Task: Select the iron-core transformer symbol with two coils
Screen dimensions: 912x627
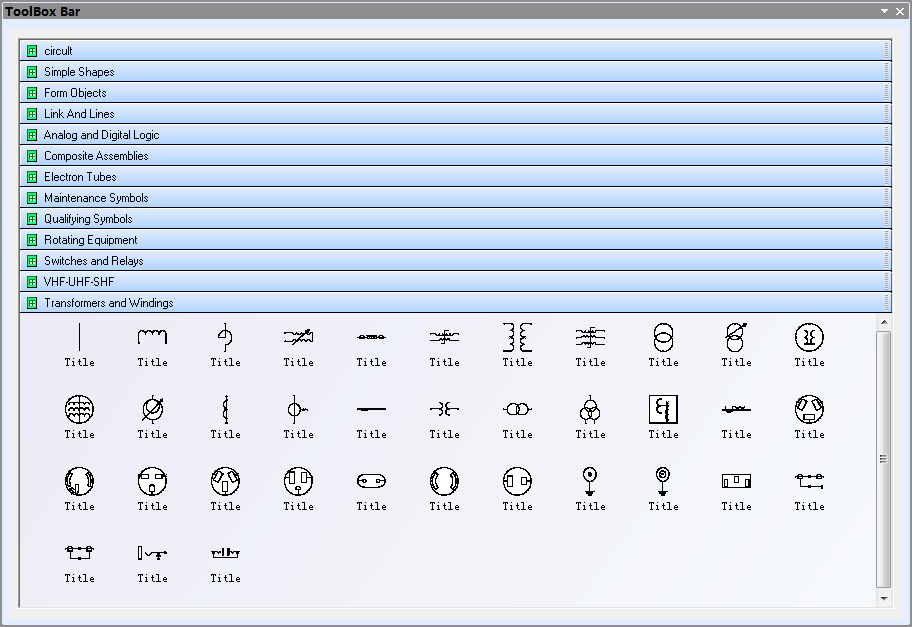Action: coord(517,338)
